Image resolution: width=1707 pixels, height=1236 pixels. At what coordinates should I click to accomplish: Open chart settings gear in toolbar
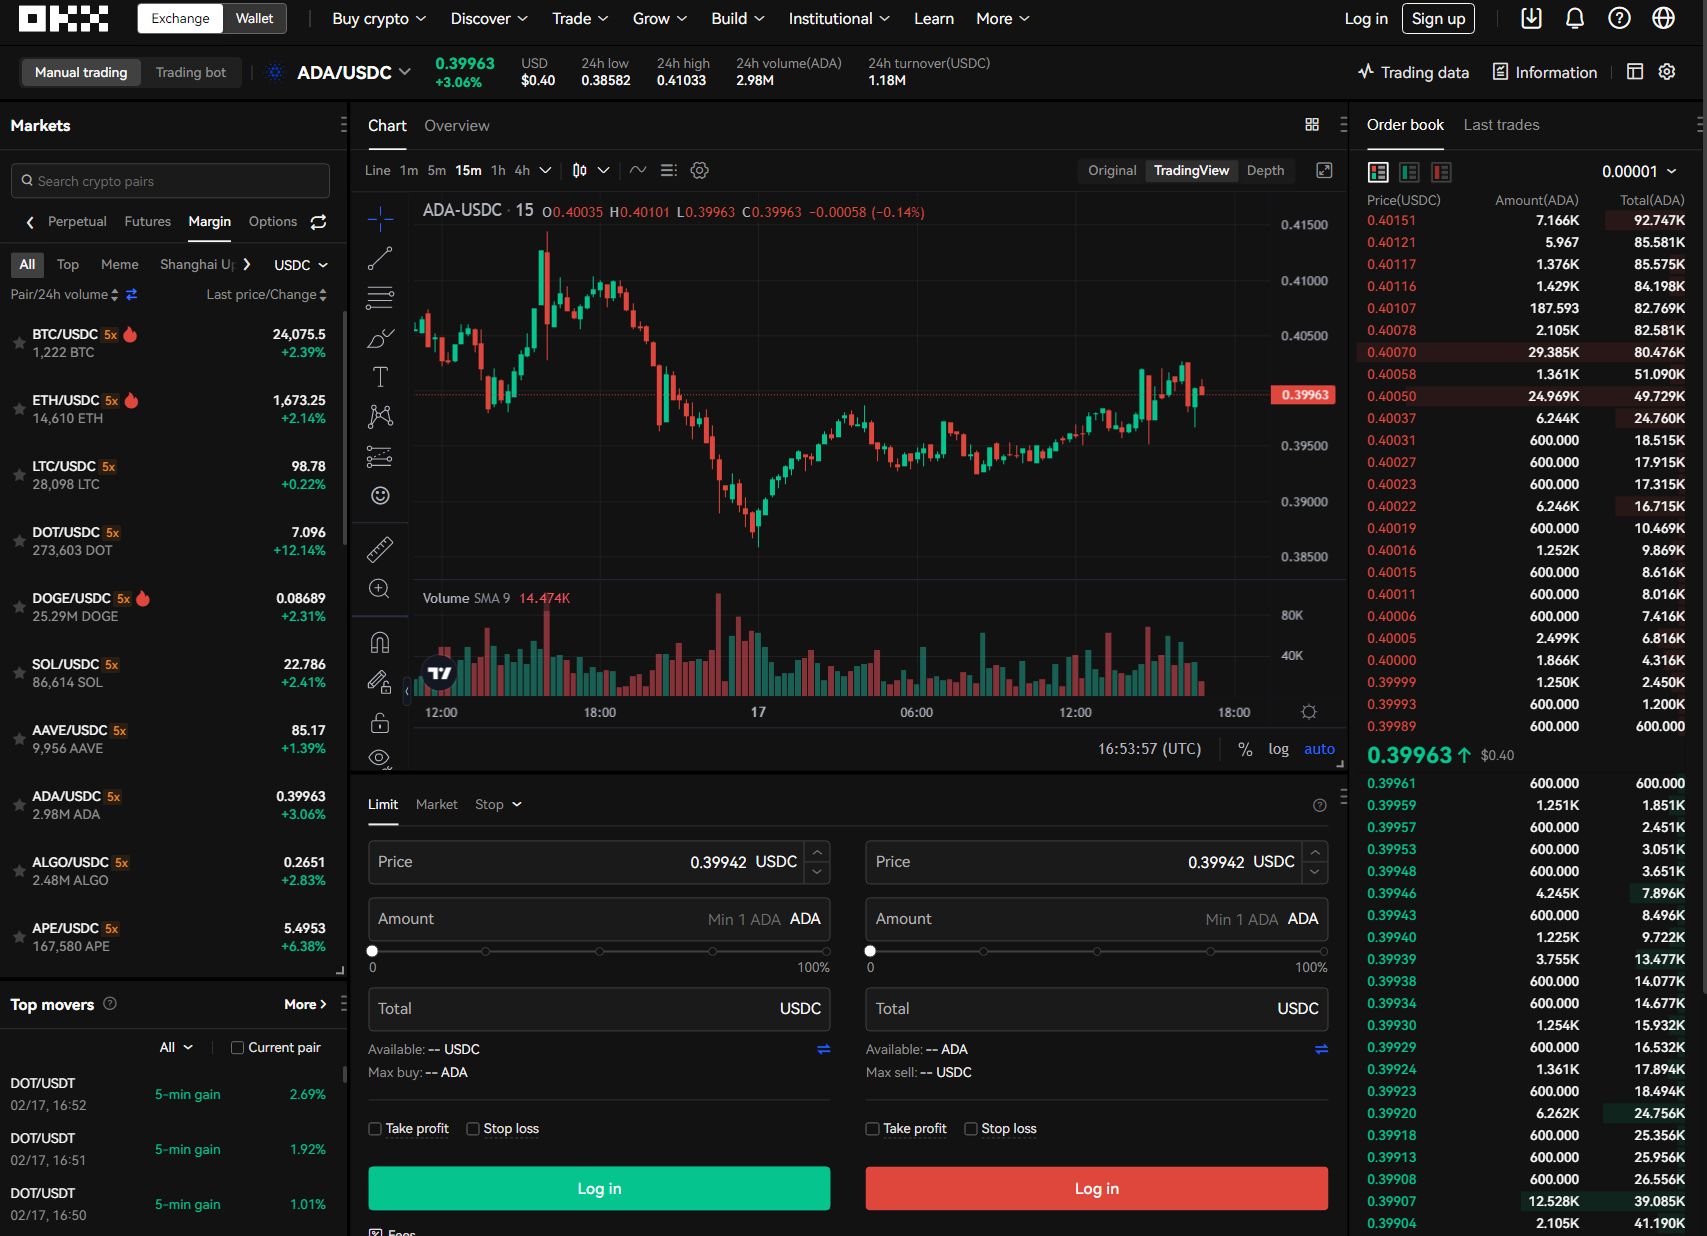(x=700, y=170)
